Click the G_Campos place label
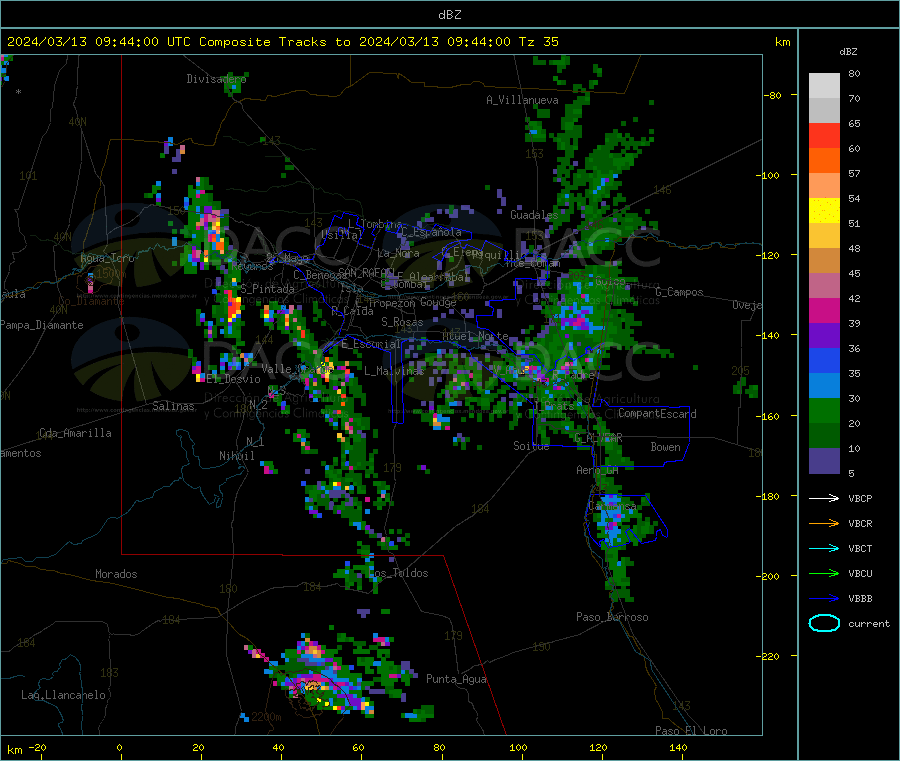 tap(679, 292)
